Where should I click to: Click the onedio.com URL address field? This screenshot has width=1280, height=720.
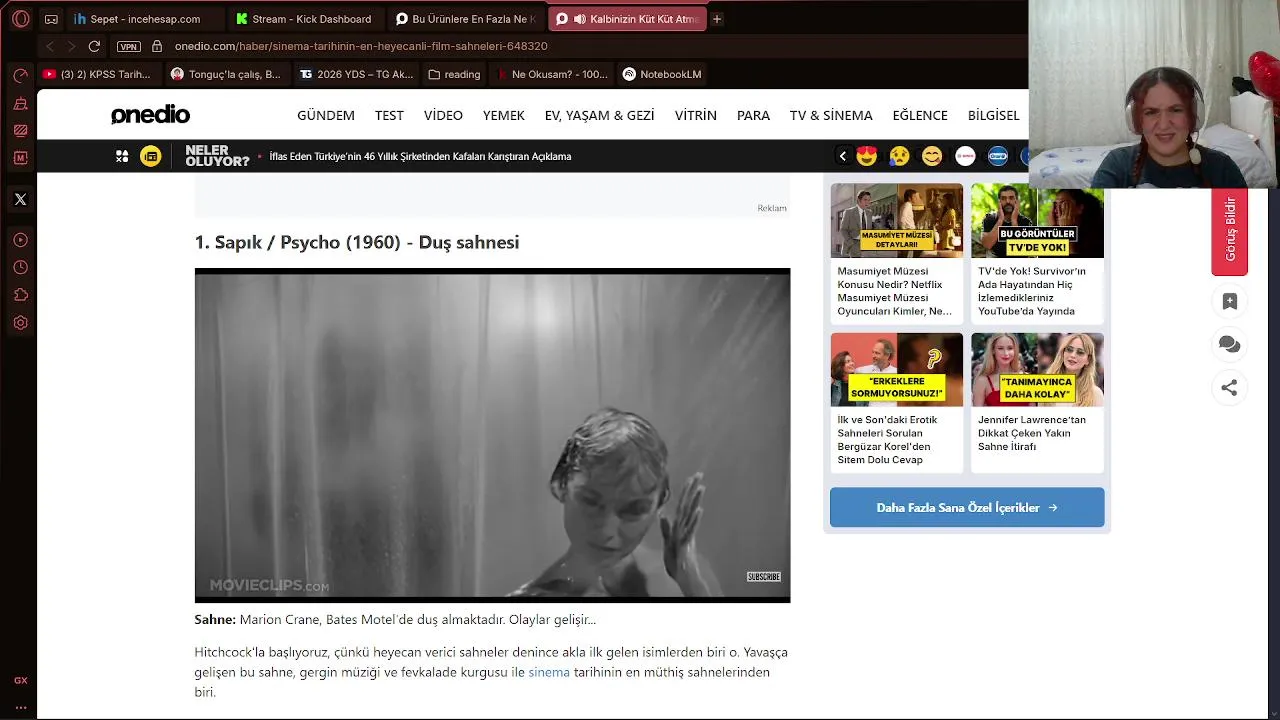click(x=361, y=46)
